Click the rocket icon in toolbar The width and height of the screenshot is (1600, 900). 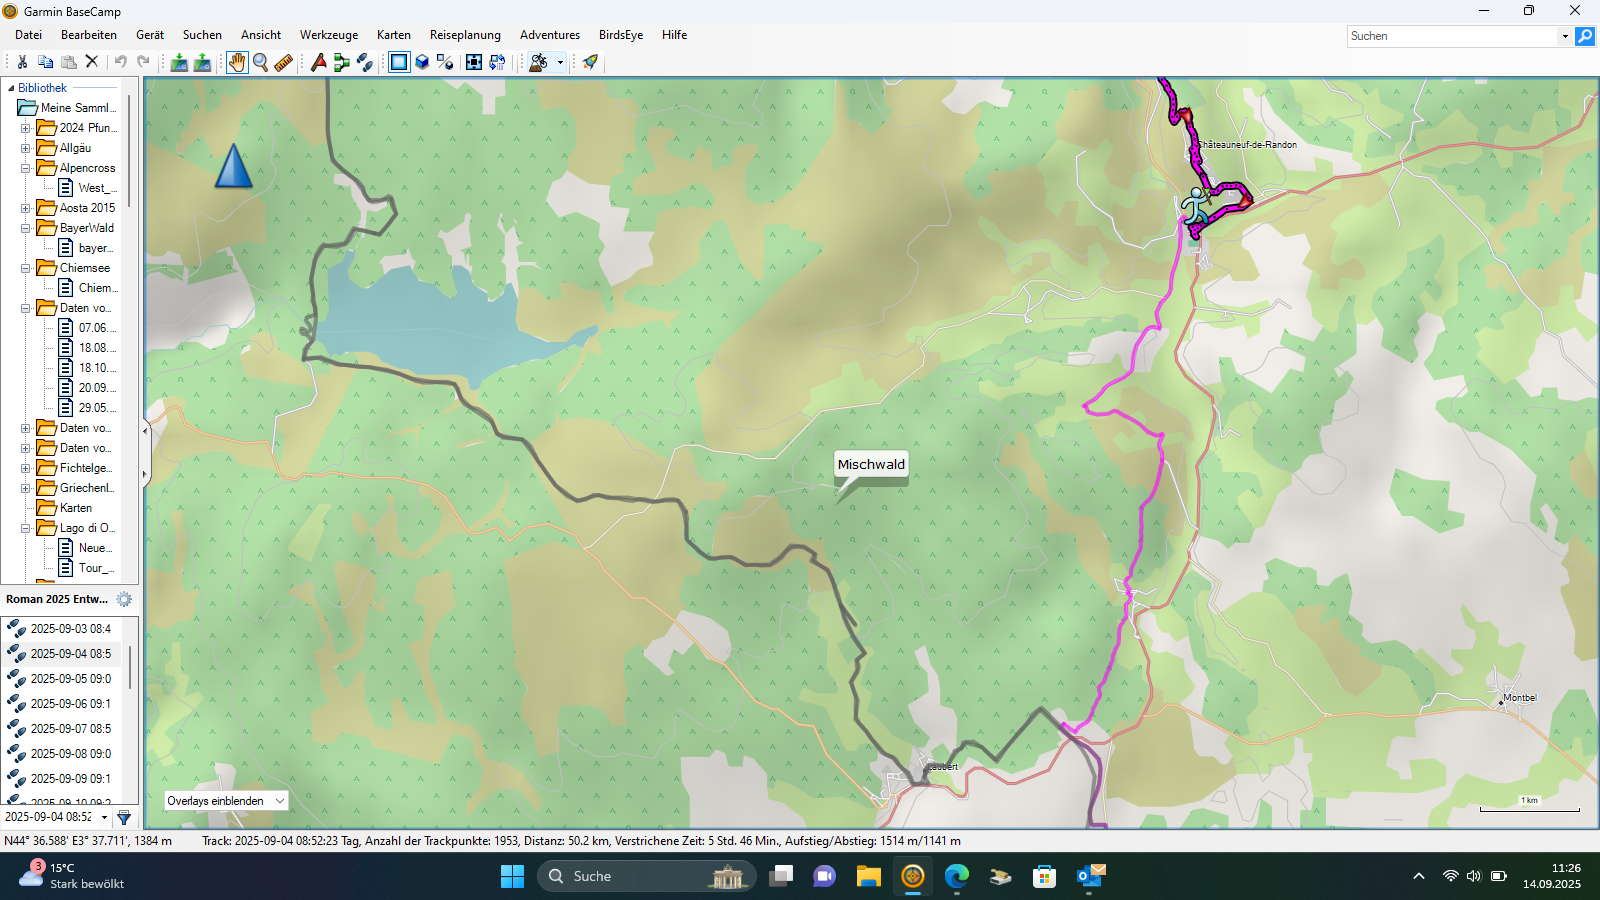[590, 62]
